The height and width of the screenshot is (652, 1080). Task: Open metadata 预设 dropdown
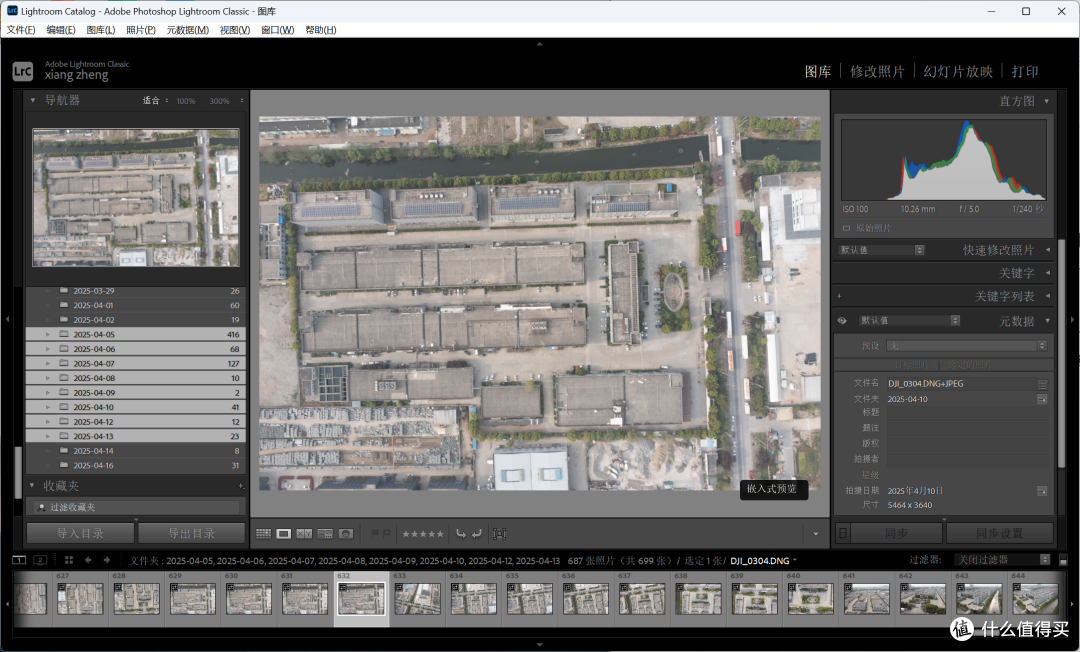coord(967,346)
